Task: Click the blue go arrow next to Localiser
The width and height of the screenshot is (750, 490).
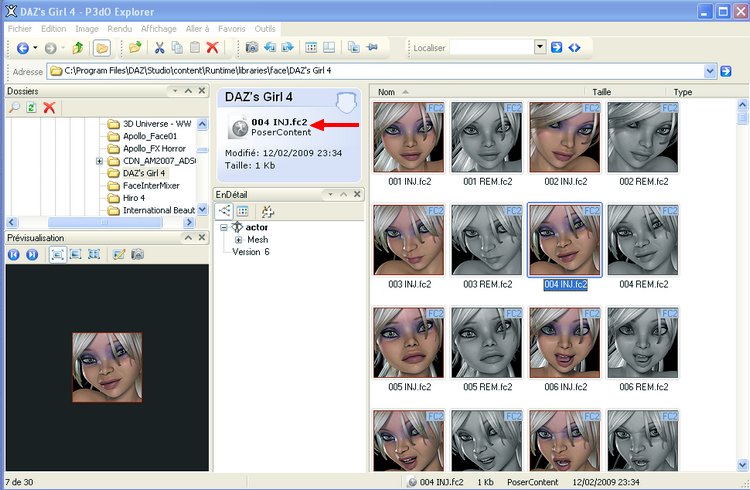Action: point(556,47)
